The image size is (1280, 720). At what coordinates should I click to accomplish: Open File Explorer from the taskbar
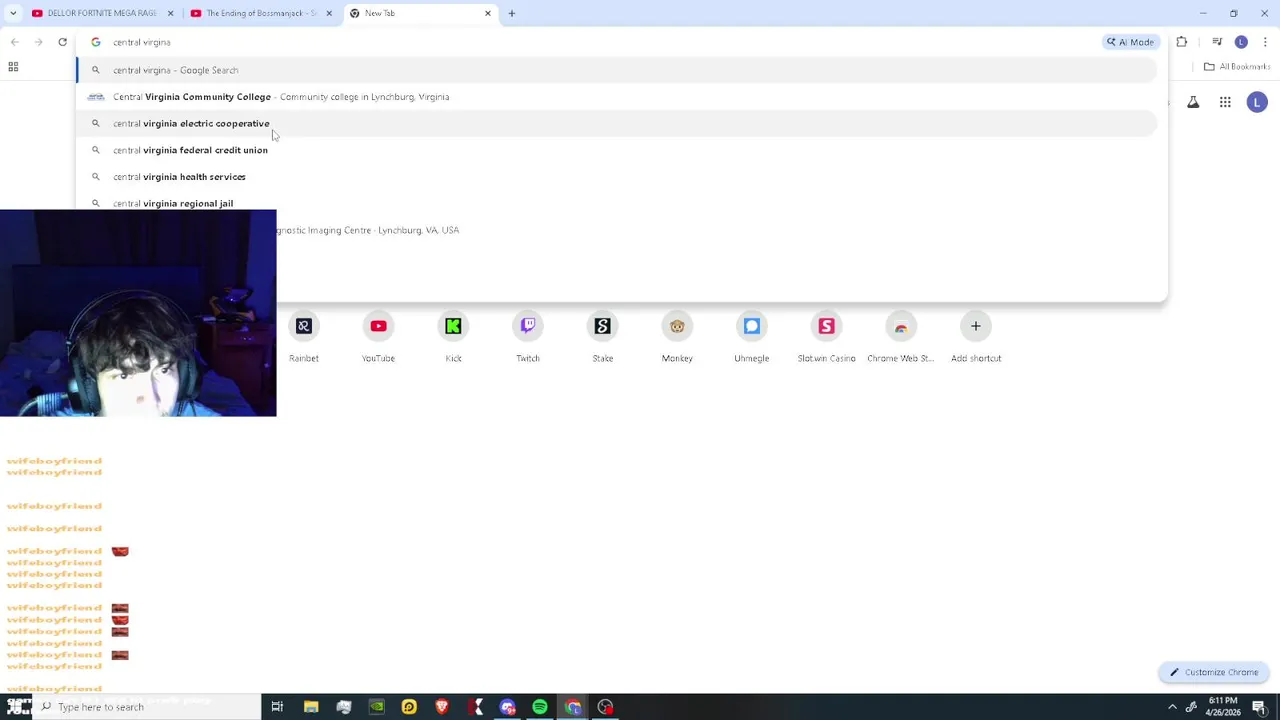[x=311, y=707]
